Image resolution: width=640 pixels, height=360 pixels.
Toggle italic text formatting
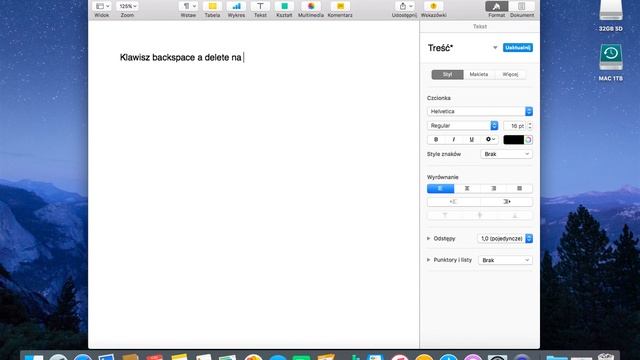453,140
